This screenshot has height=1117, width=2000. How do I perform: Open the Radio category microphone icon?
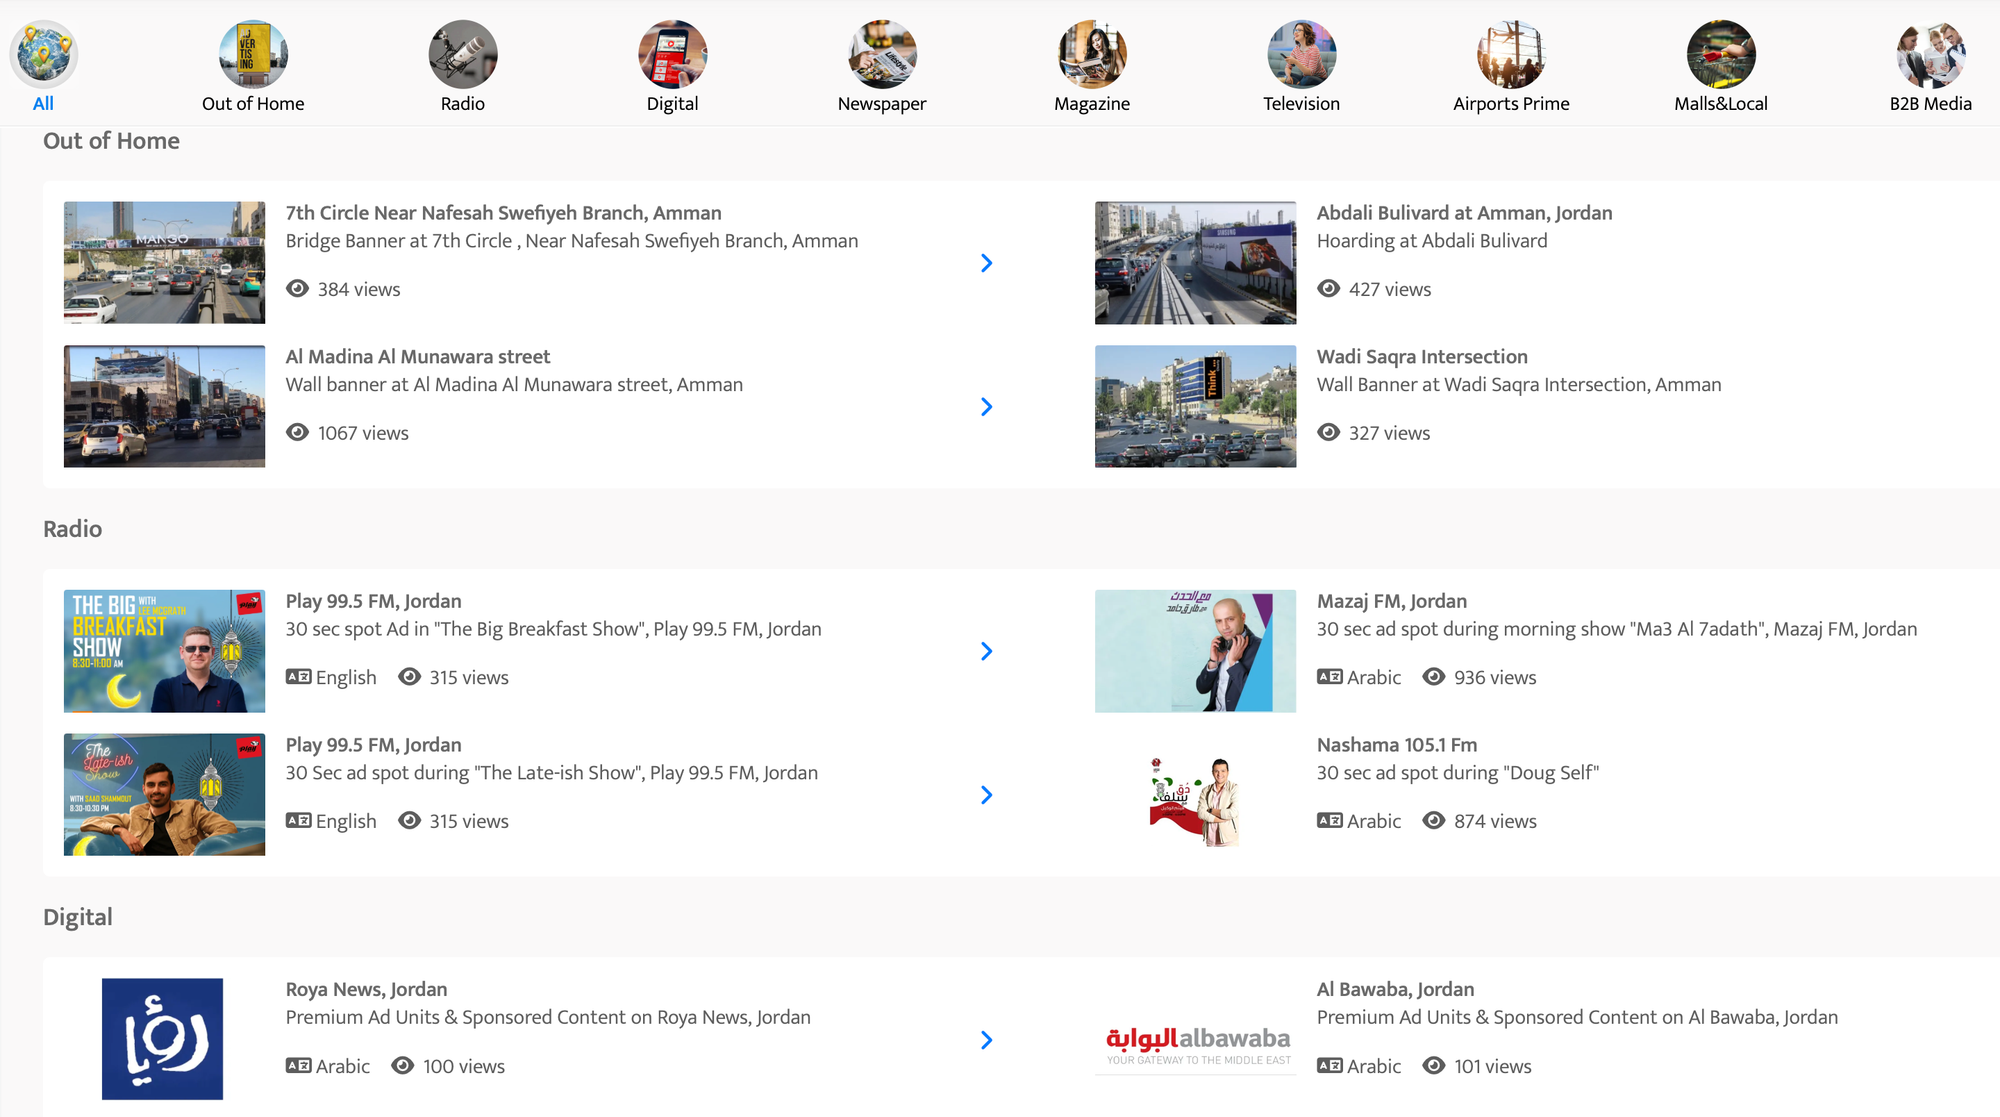(x=463, y=54)
